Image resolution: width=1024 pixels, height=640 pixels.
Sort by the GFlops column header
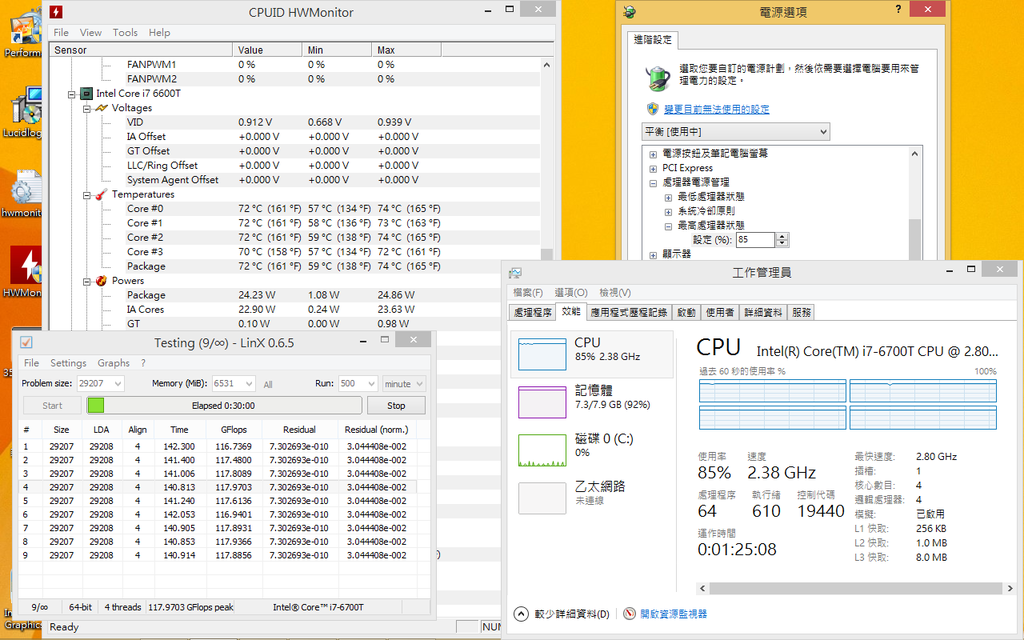tap(234, 429)
